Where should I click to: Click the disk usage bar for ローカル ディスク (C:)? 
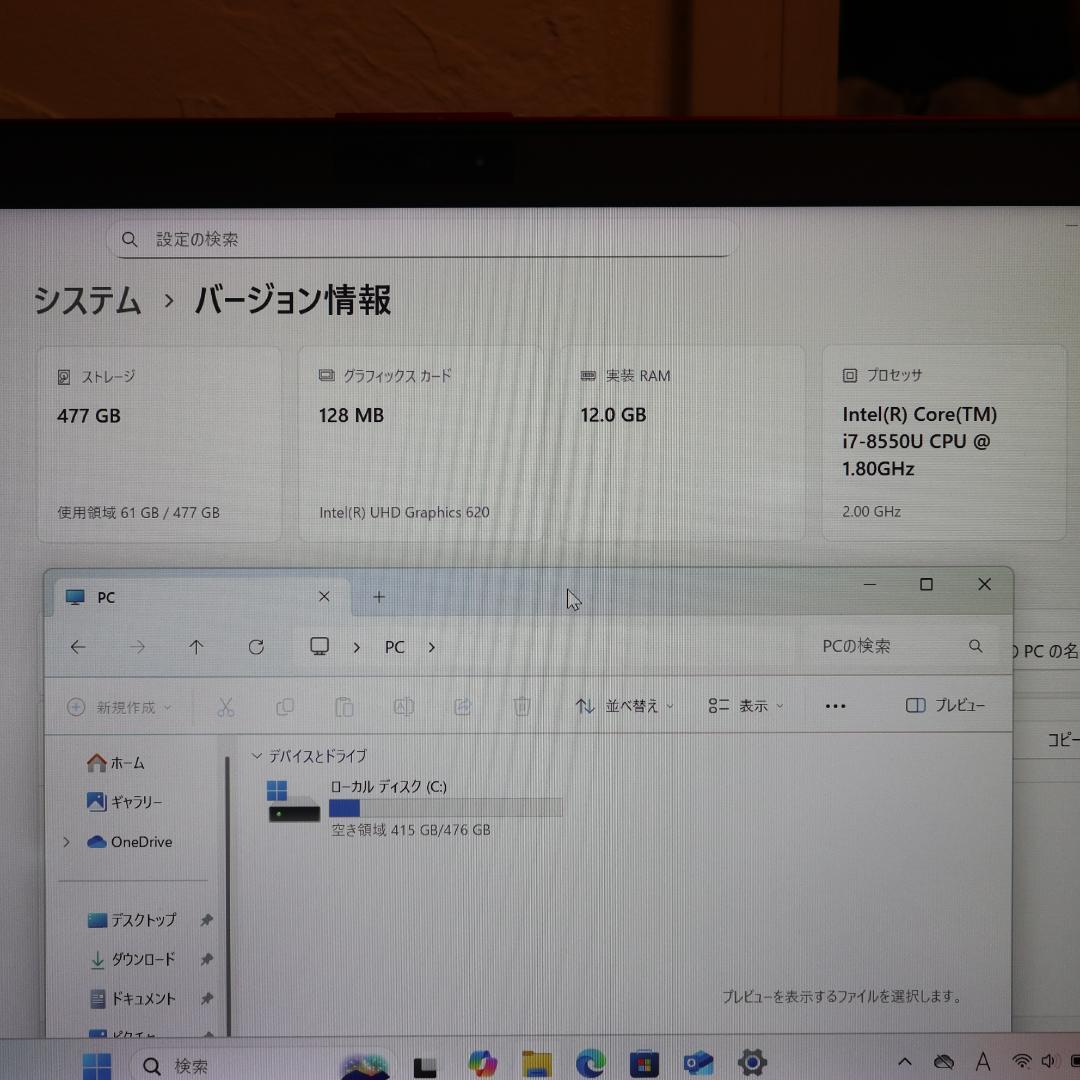pos(447,808)
